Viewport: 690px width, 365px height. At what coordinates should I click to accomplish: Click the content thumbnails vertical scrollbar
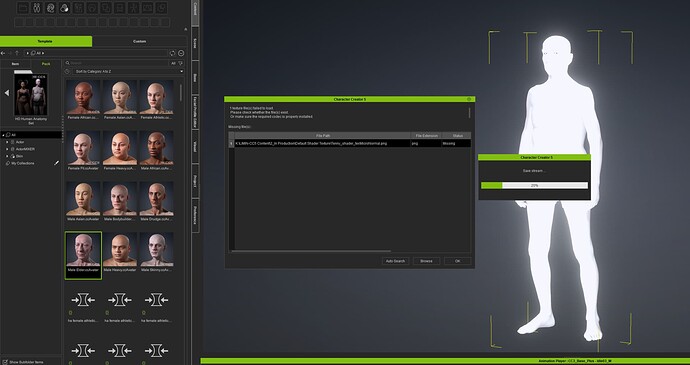coord(180,92)
